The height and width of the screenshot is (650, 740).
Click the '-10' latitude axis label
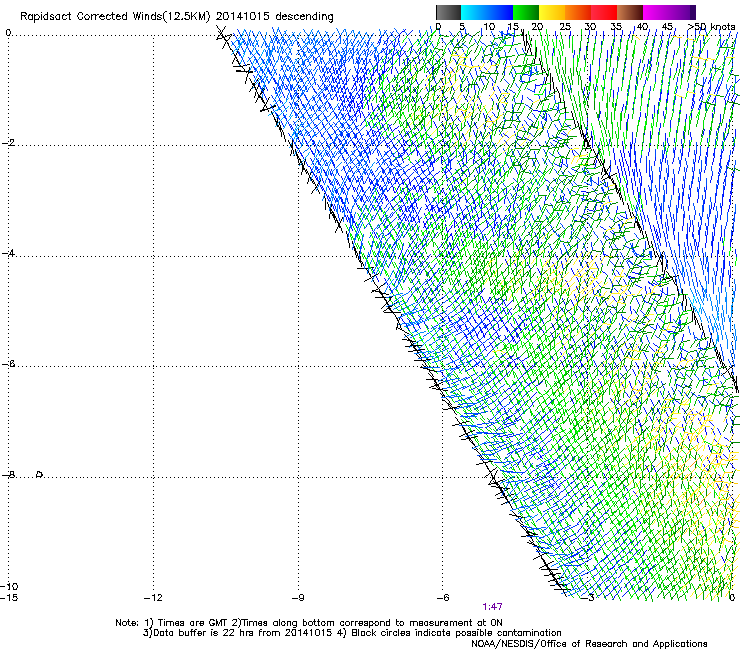coord(9,586)
